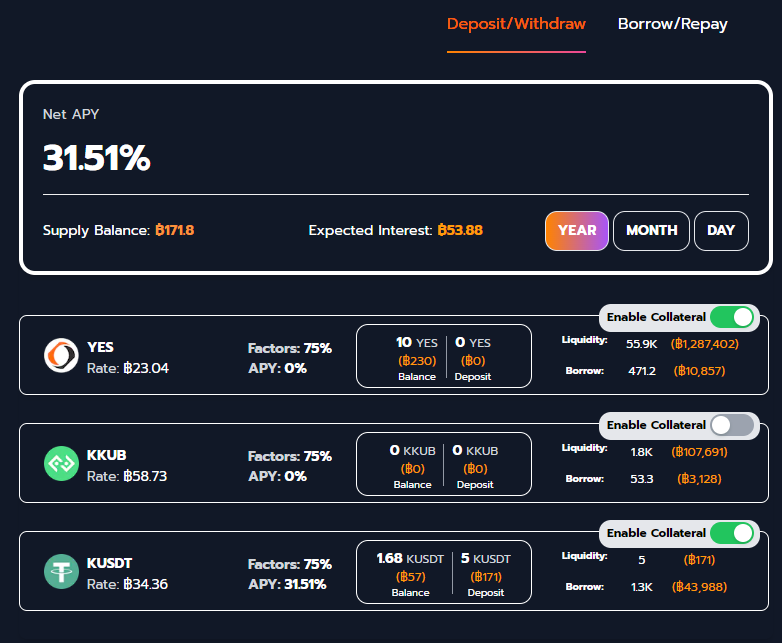The image size is (782, 643).
Task: Click the YES balance and deposit box
Action: [444, 356]
